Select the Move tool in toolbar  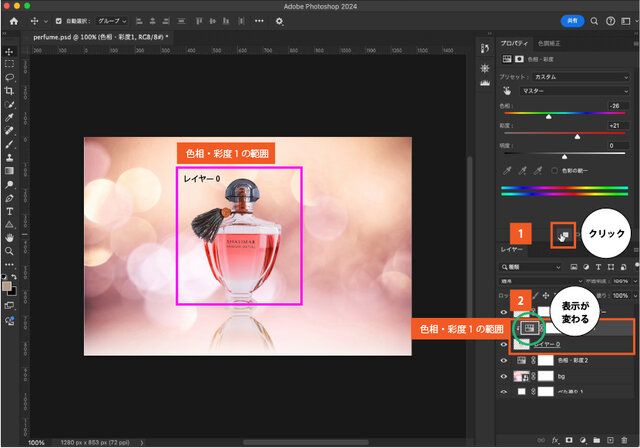(x=9, y=50)
